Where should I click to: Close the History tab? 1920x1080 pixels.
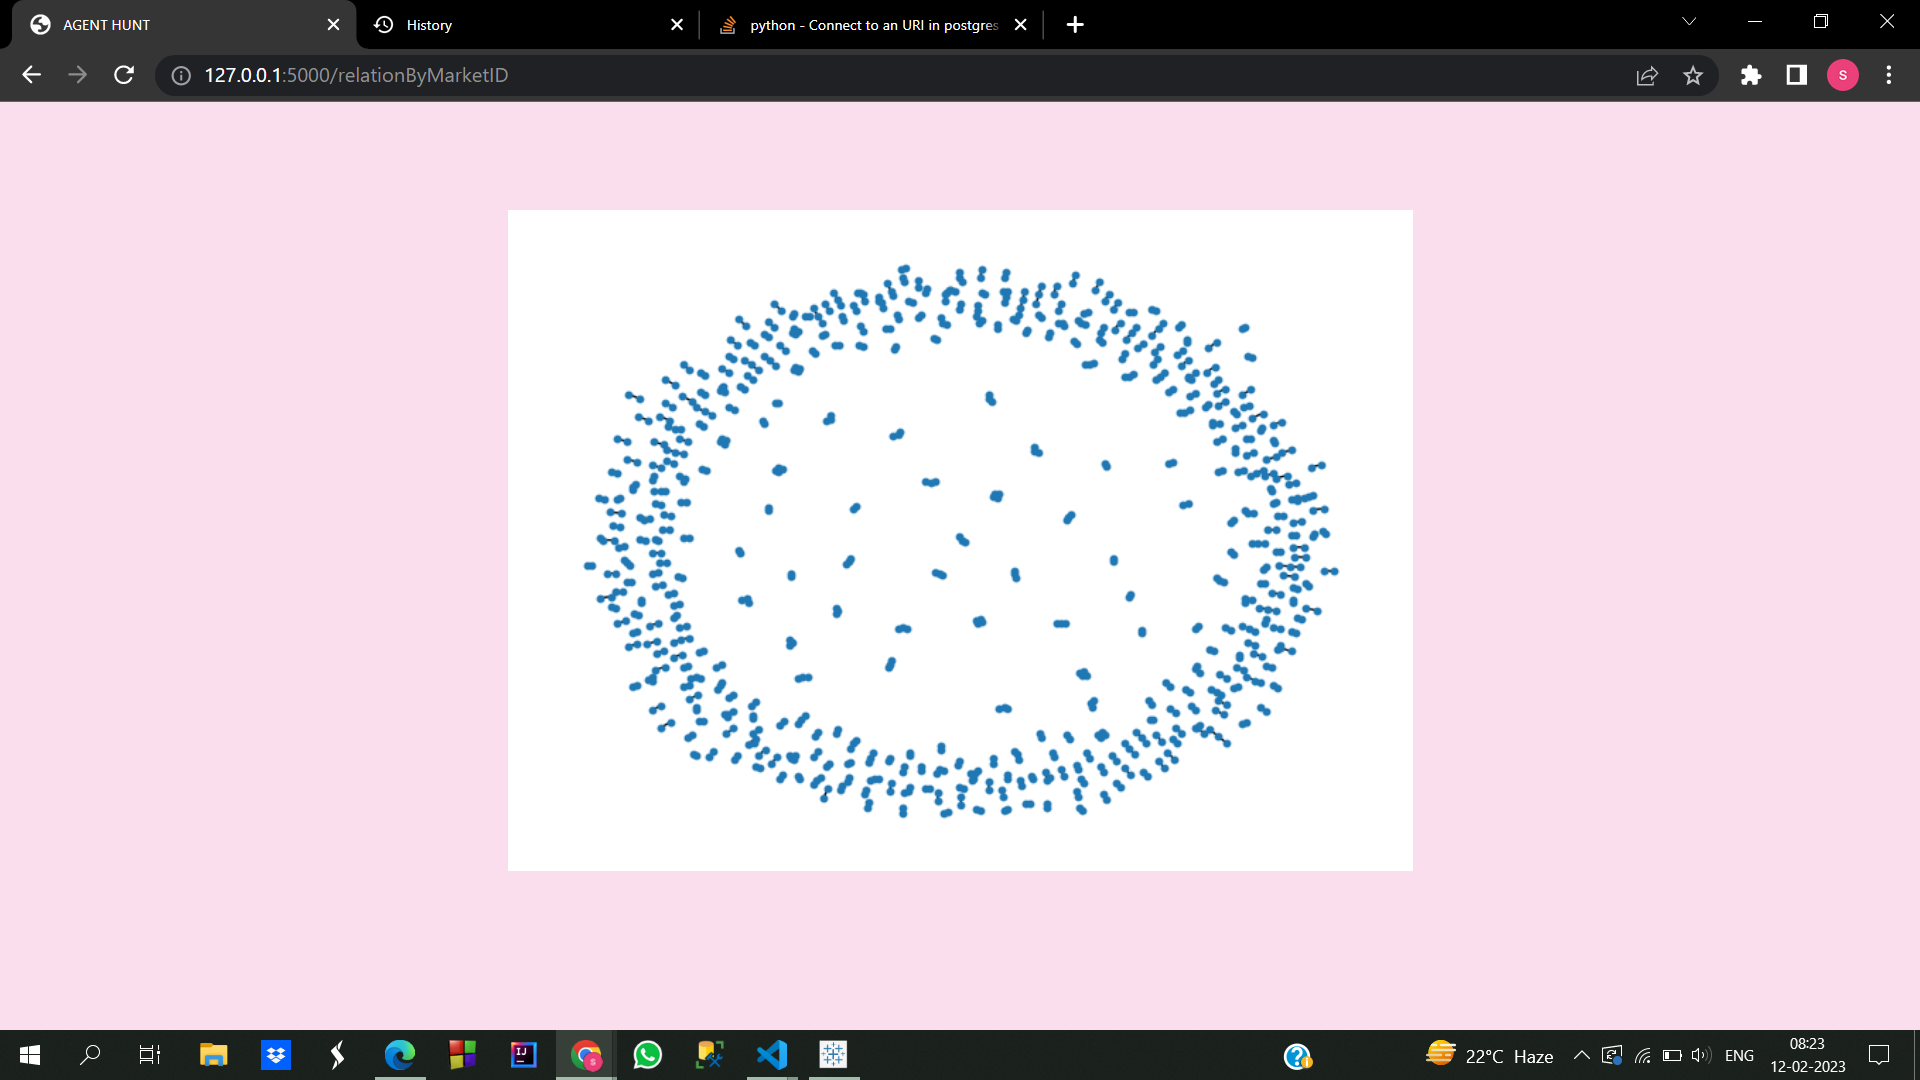pos(677,25)
